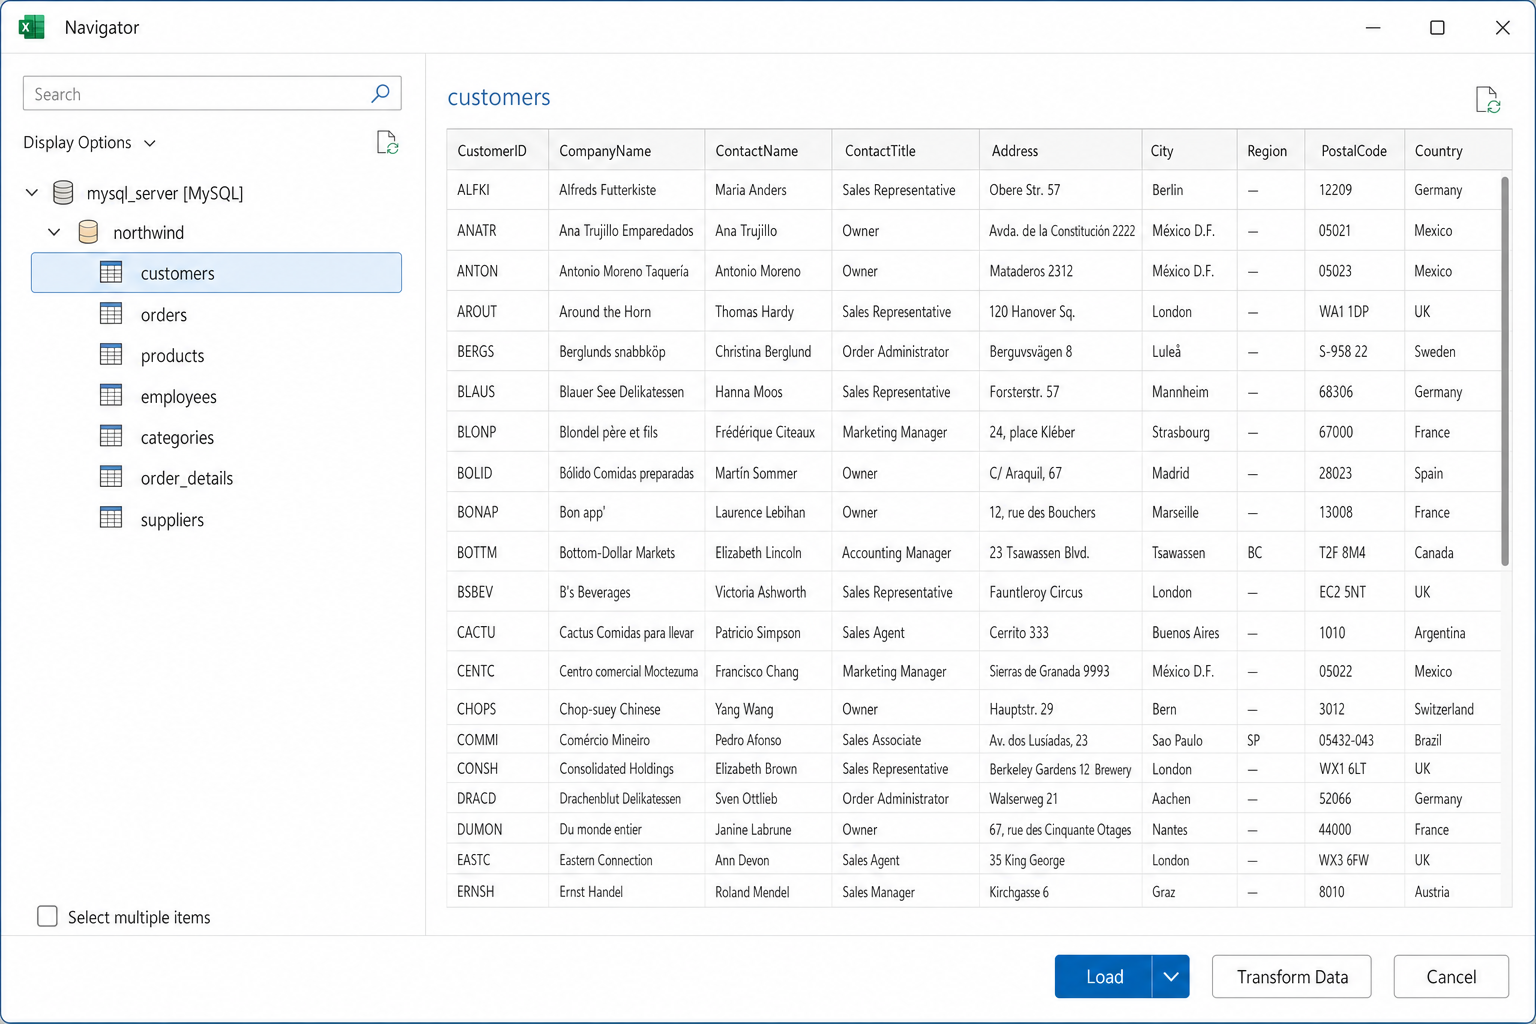This screenshot has height=1024, width=1536.
Task: Collapse the northwind database node
Action: coord(54,232)
